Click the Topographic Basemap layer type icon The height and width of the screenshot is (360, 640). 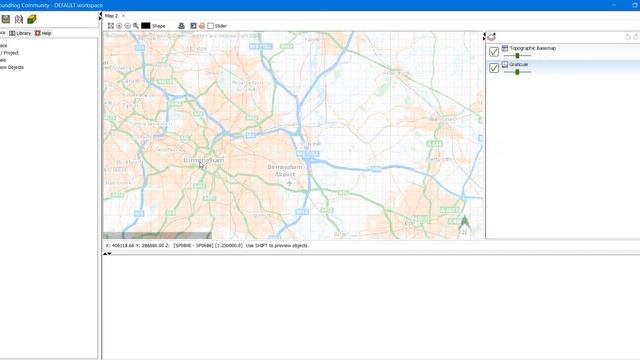pyautogui.click(x=505, y=48)
